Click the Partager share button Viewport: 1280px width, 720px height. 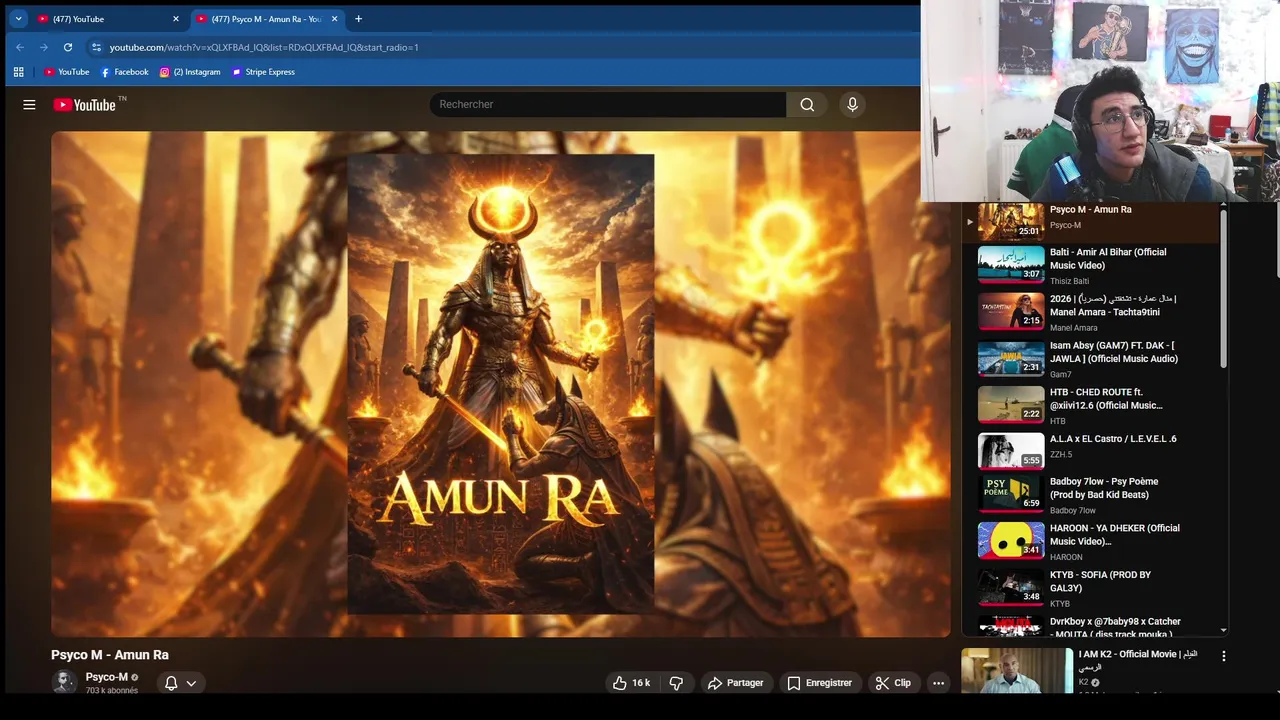(x=735, y=683)
